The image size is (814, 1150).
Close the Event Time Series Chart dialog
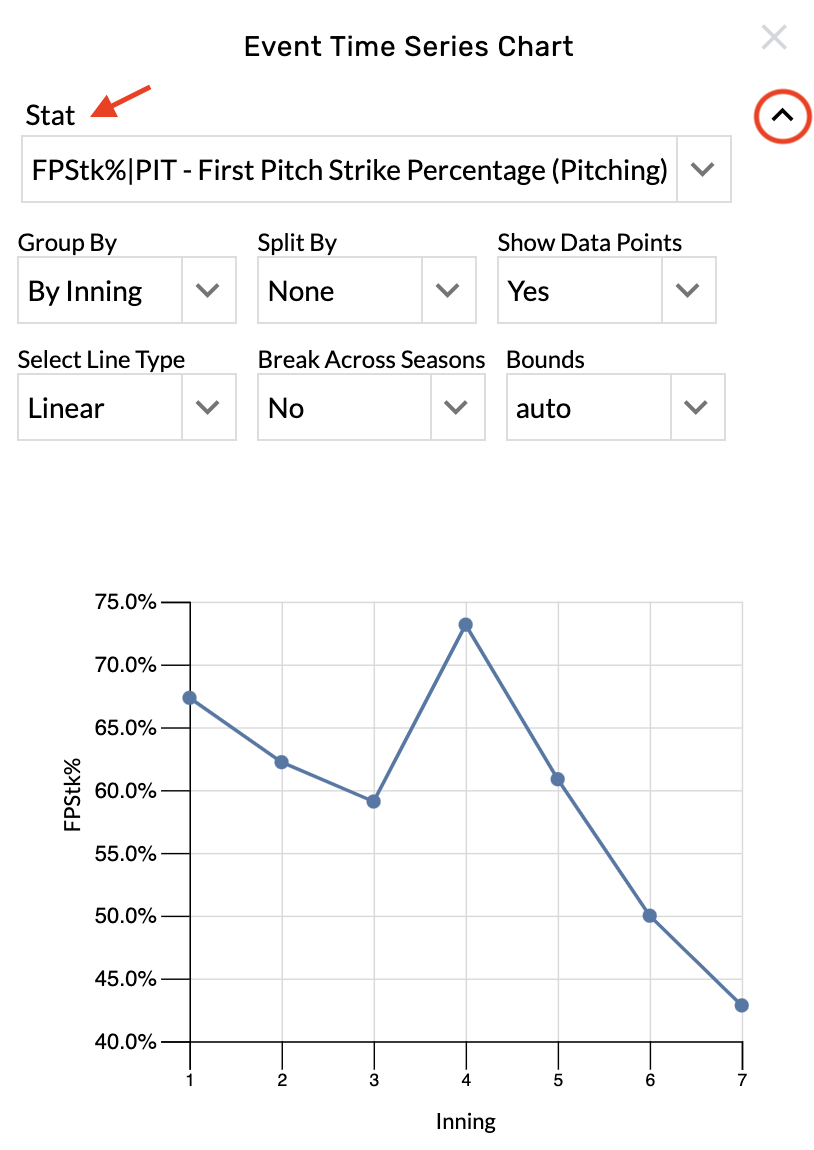point(774,37)
